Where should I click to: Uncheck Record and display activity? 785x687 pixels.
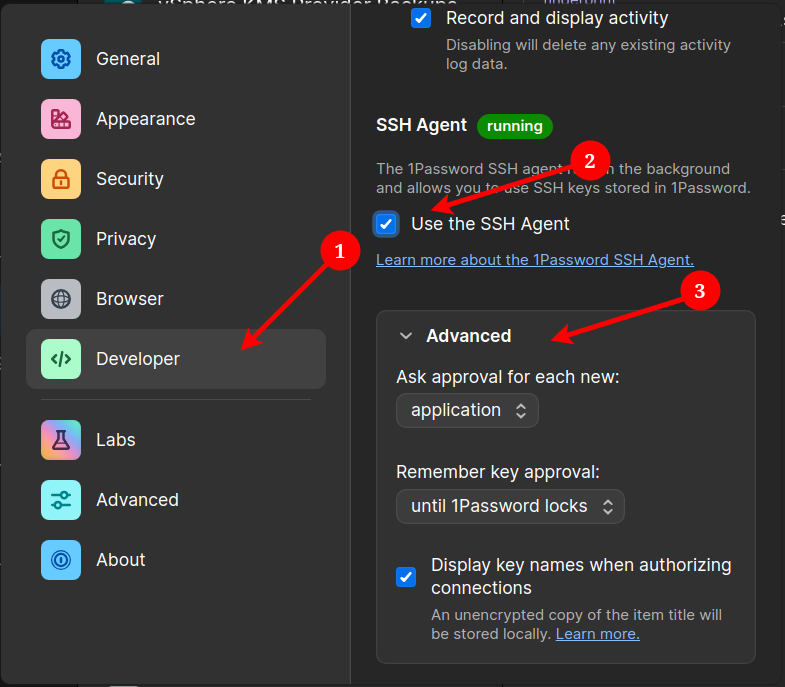point(421,19)
